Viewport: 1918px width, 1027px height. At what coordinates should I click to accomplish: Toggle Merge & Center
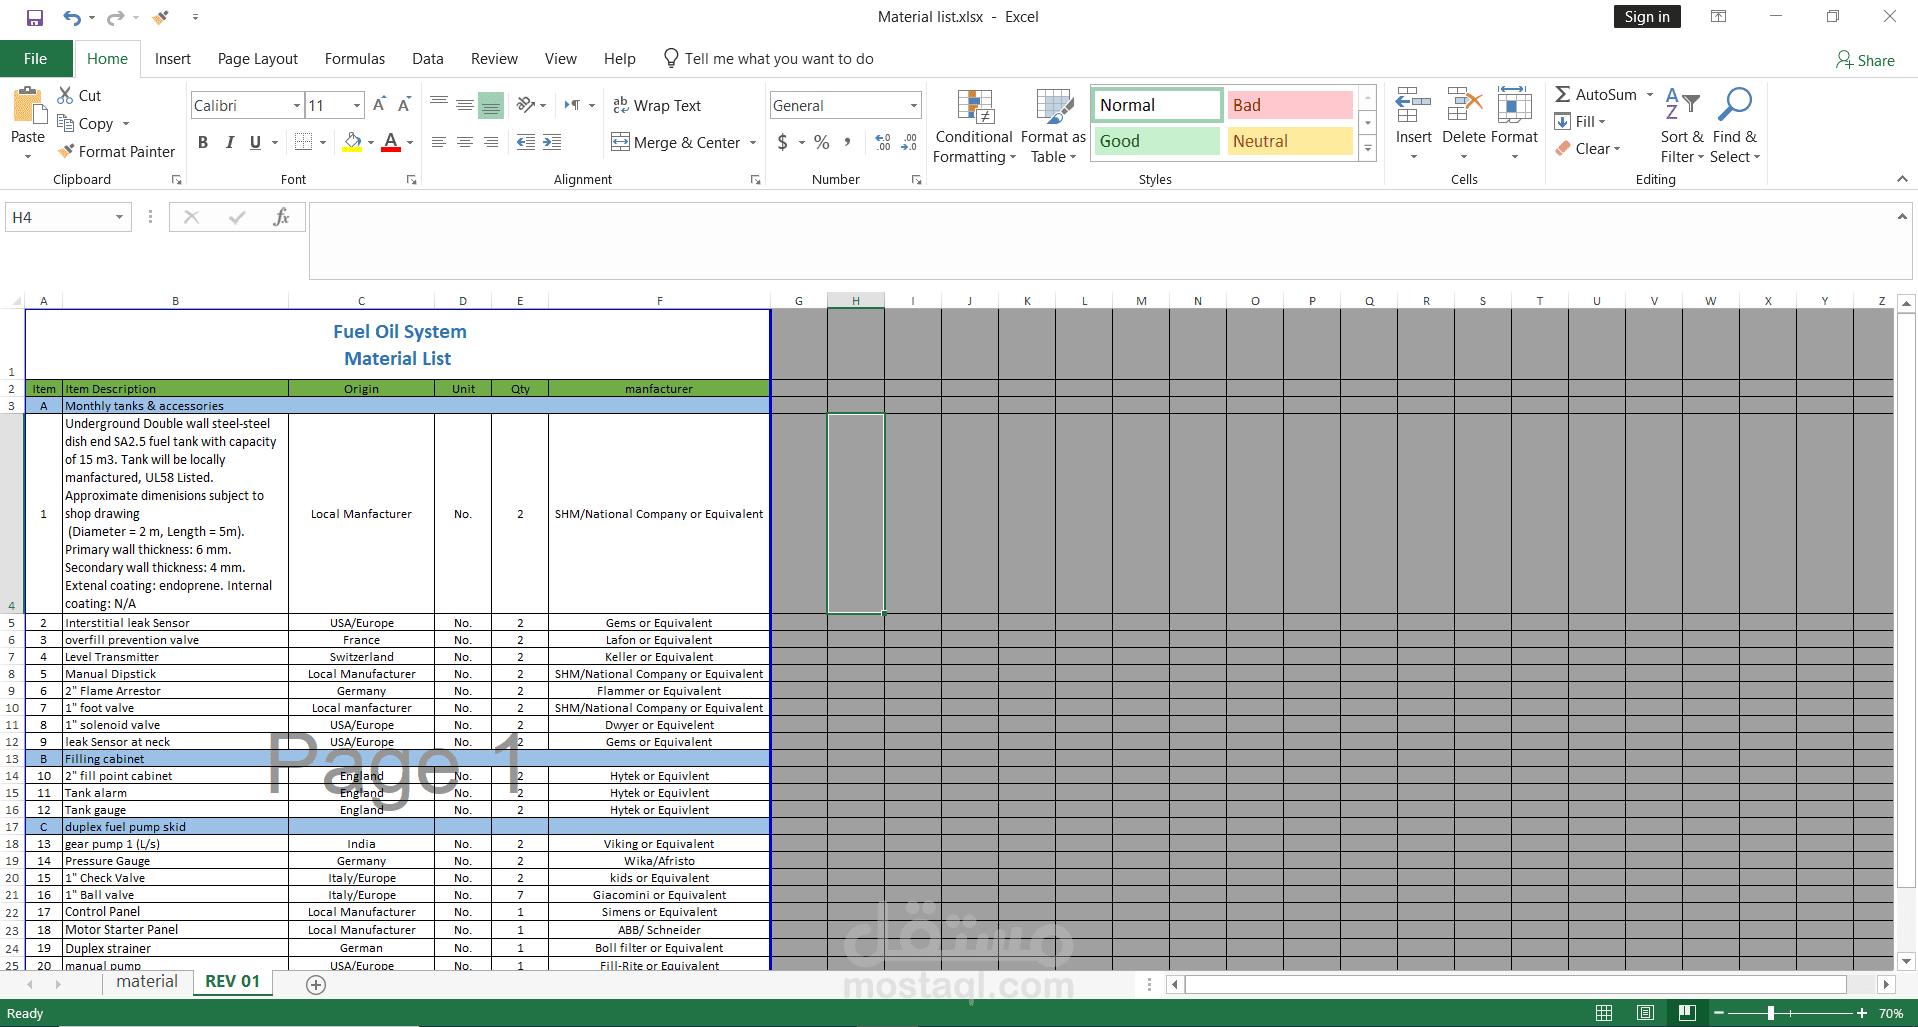click(x=676, y=142)
